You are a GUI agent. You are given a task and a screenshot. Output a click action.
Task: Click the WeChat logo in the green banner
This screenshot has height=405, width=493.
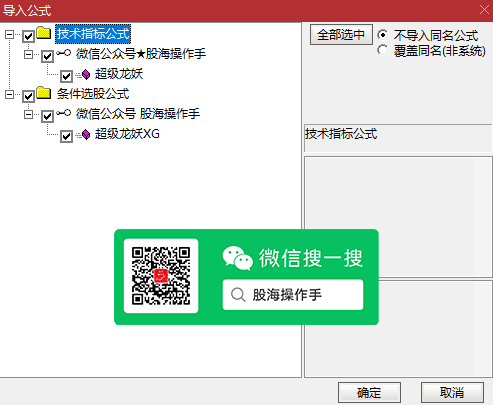(x=238, y=258)
